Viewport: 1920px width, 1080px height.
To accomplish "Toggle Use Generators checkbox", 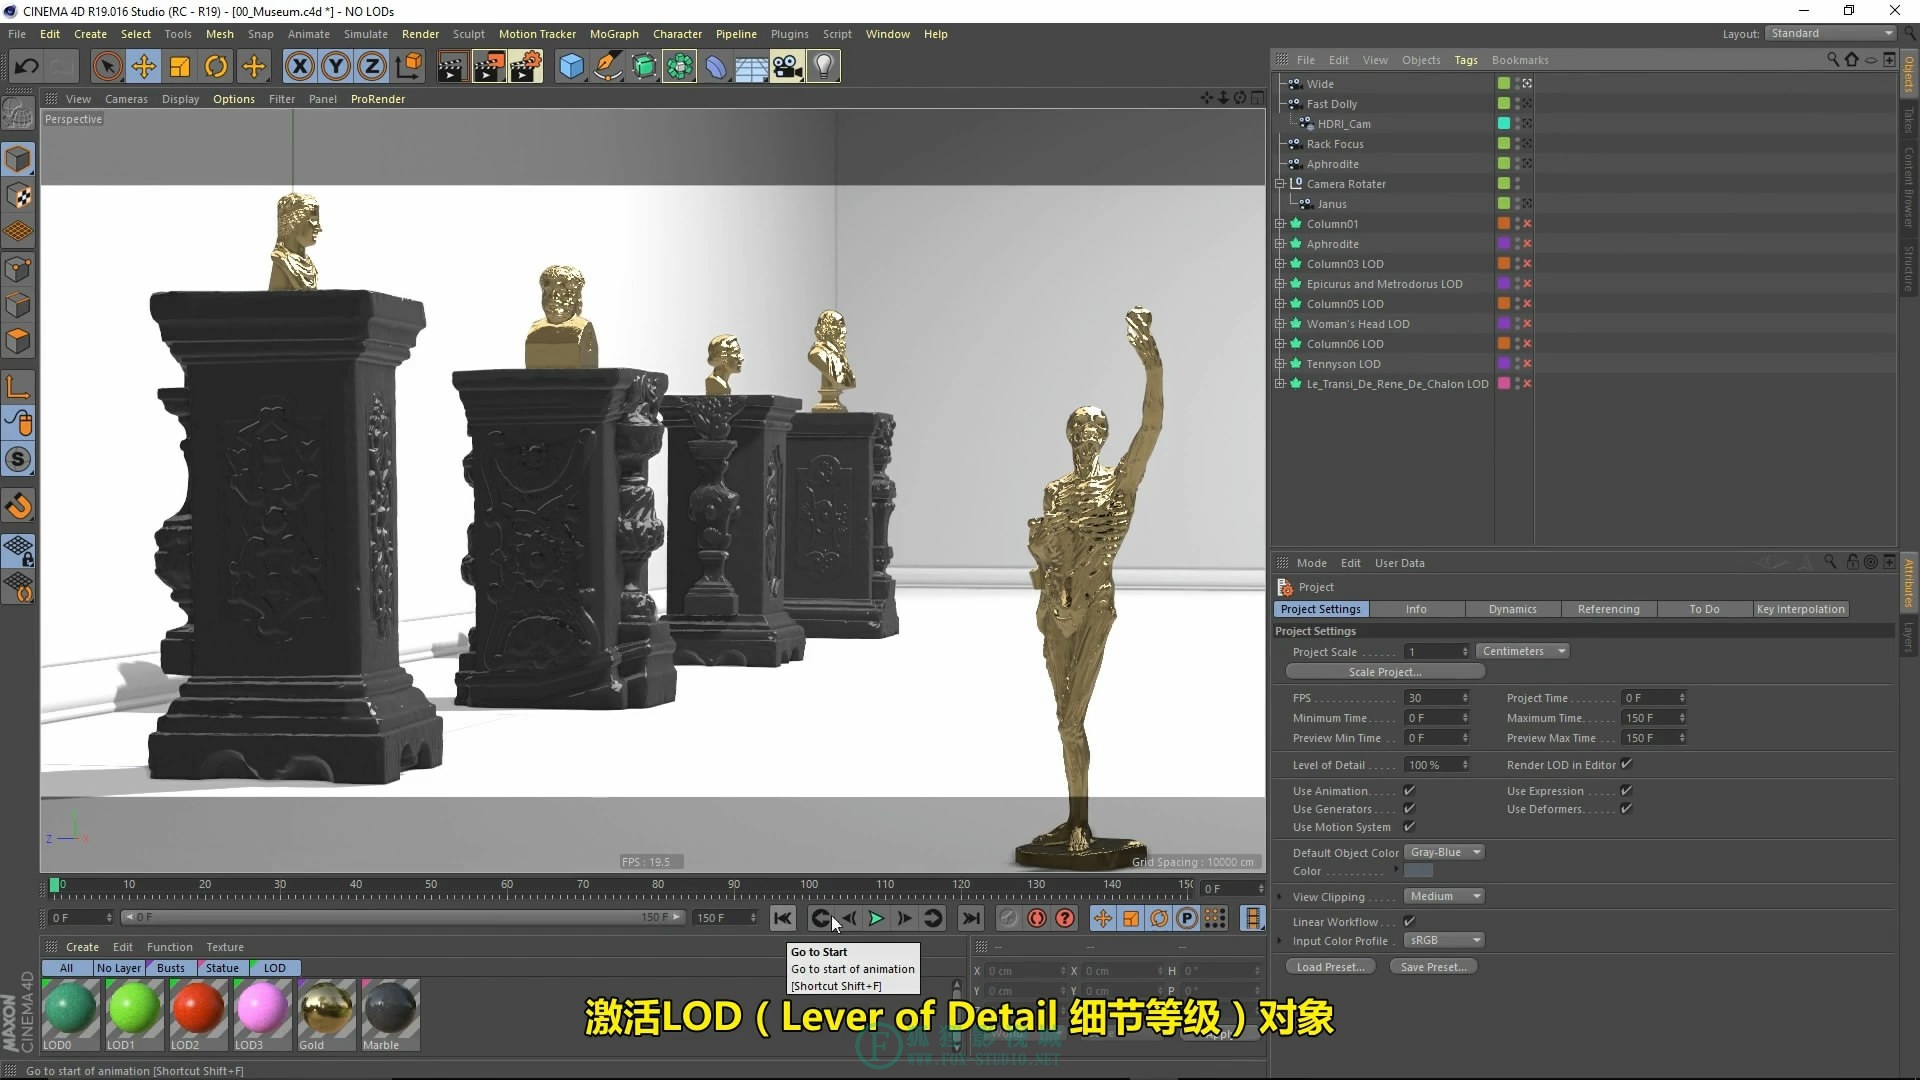I will coord(1409,808).
